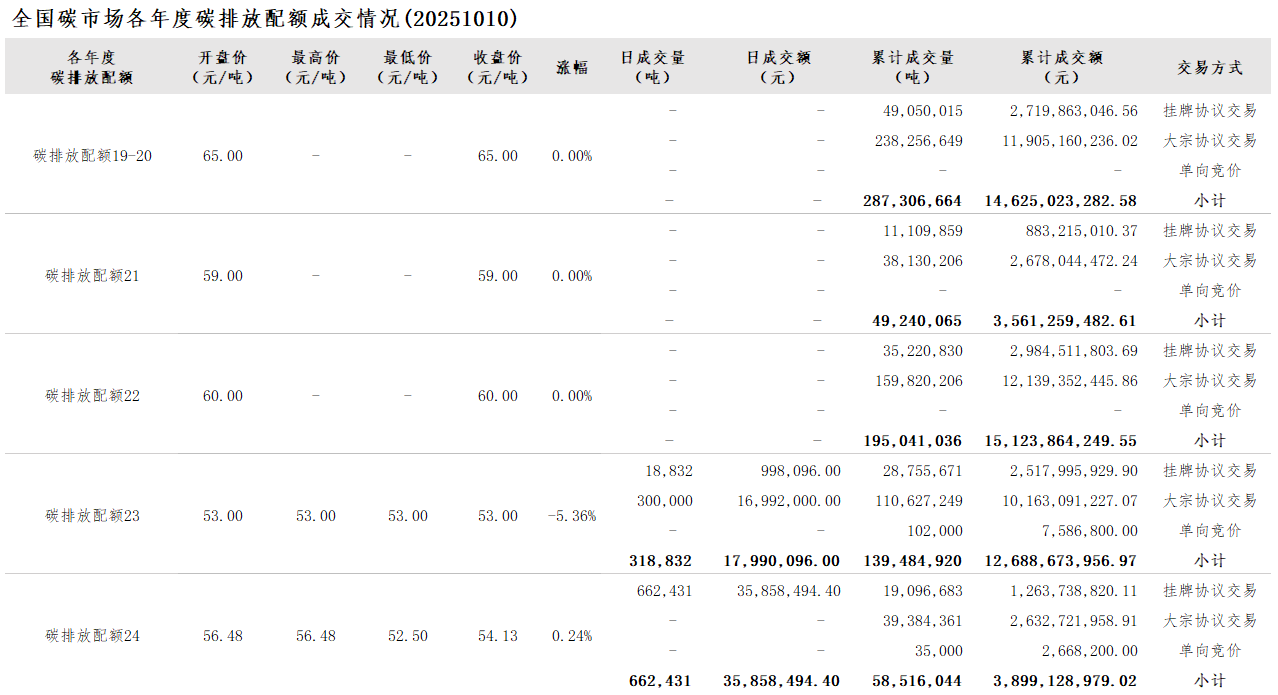Click the 碳排放配额21 row label
The height and width of the screenshot is (695, 1278).
point(93,276)
